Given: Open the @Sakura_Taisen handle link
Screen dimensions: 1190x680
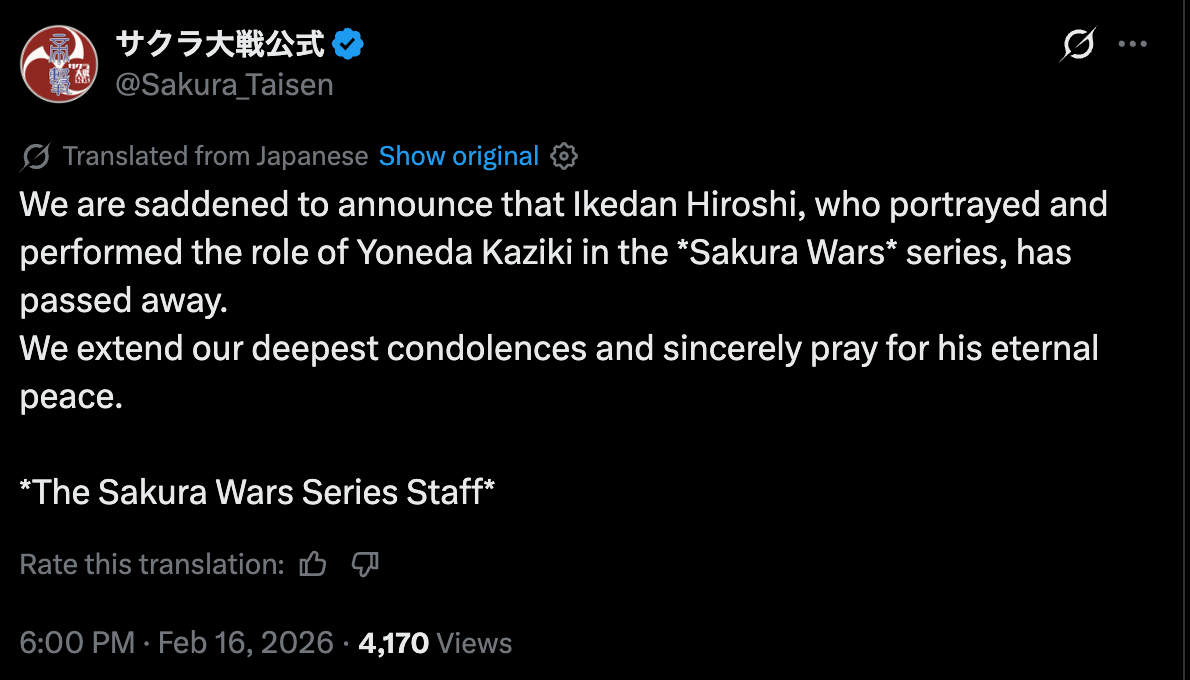Looking at the screenshot, I should 224,85.
